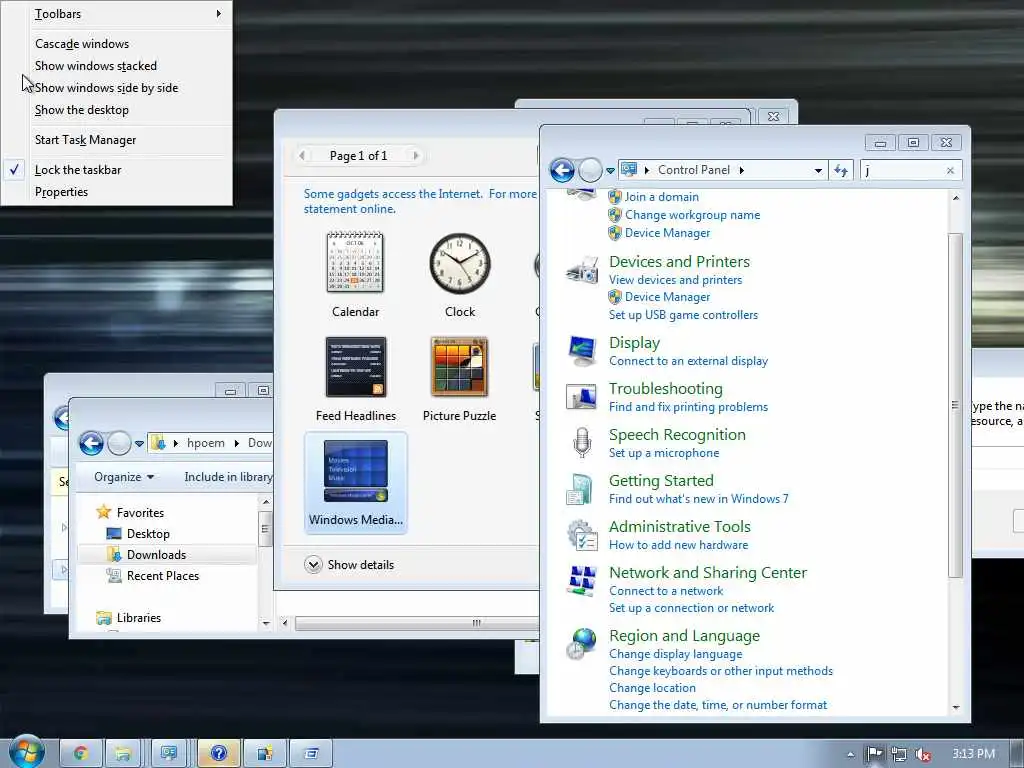Viewport: 1024px width, 768px height.
Task: Go to next gadget page
Action: point(416,155)
